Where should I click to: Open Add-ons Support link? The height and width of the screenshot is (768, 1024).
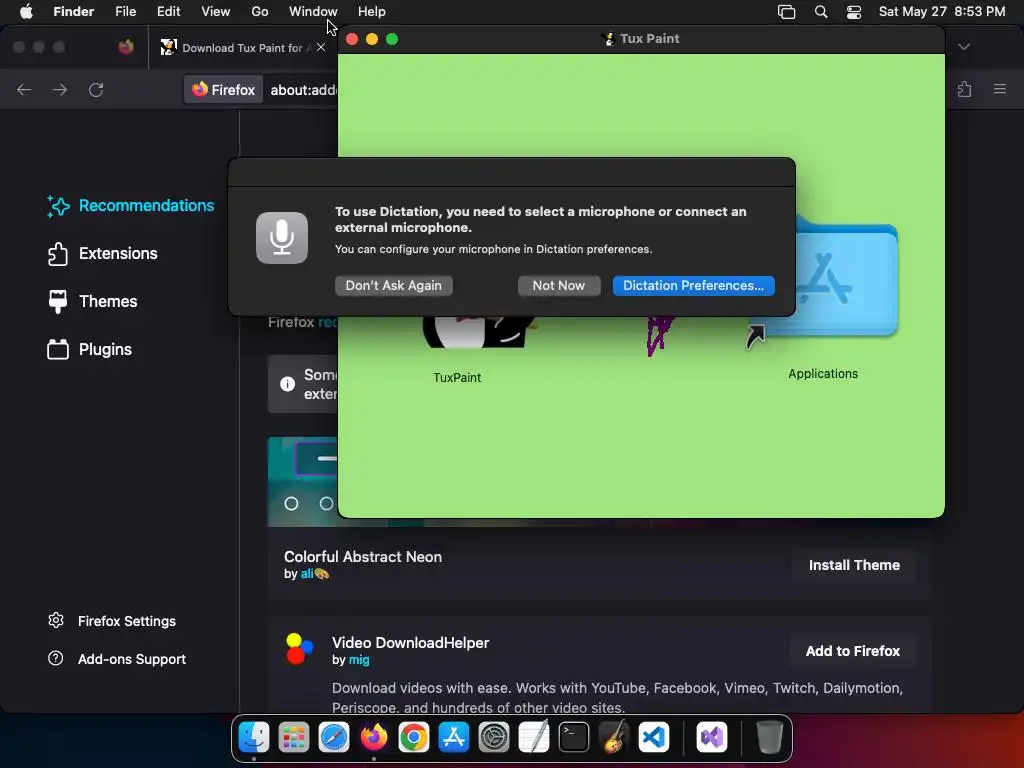click(118, 659)
